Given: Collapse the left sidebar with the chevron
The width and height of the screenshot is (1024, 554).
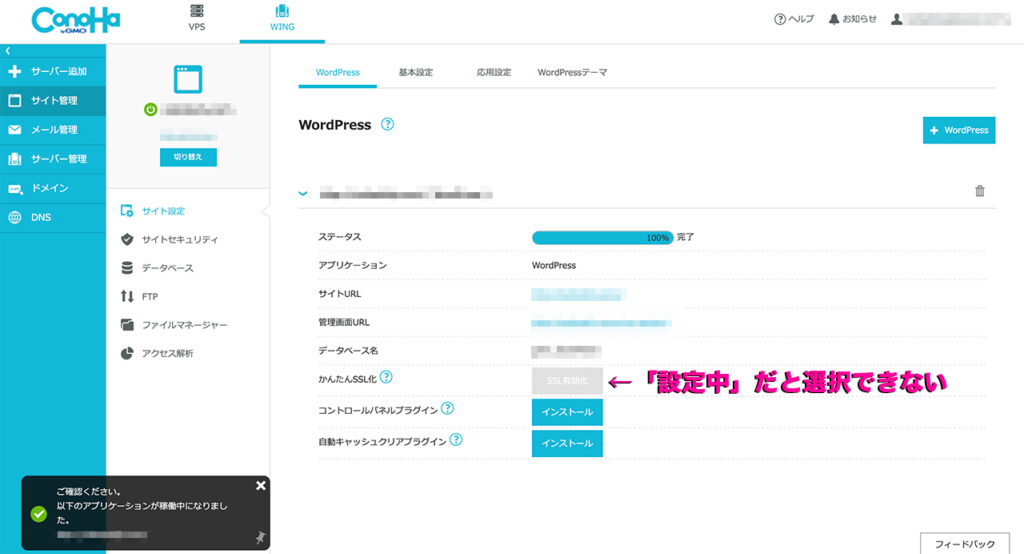Looking at the screenshot, I should (x=8, y=50).
